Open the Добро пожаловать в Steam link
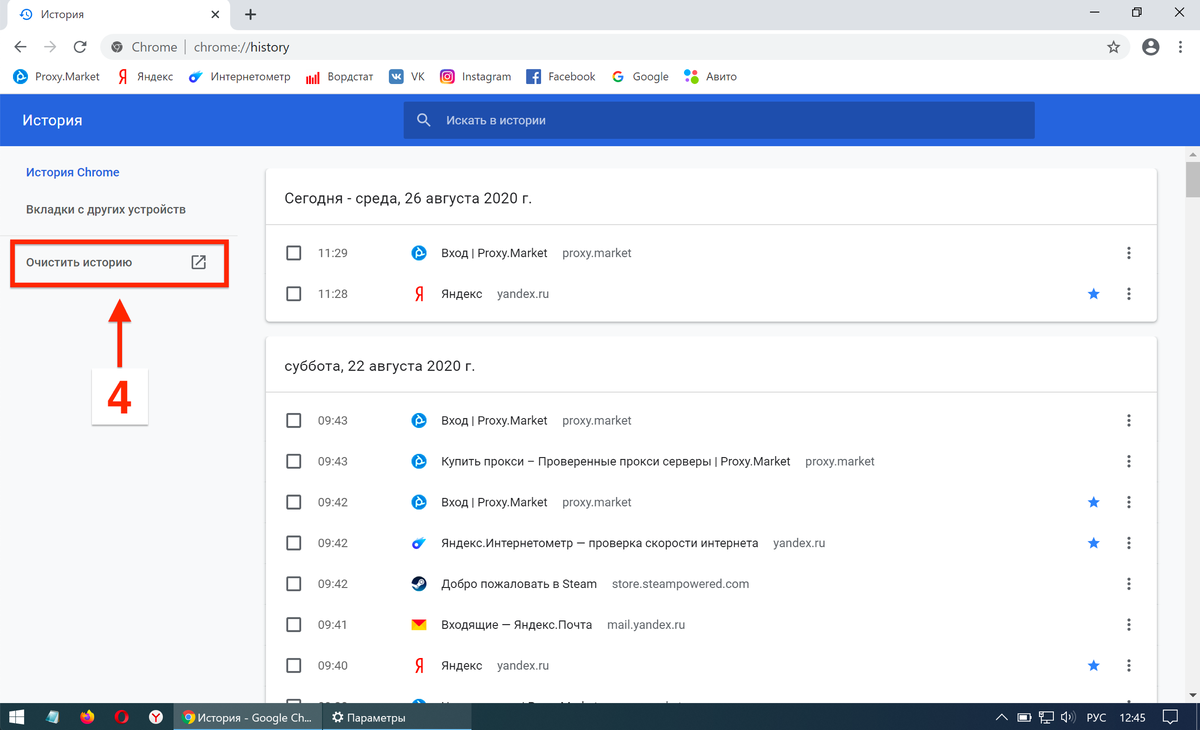This screenshot has width=1200, height=730. pos(519,584)
